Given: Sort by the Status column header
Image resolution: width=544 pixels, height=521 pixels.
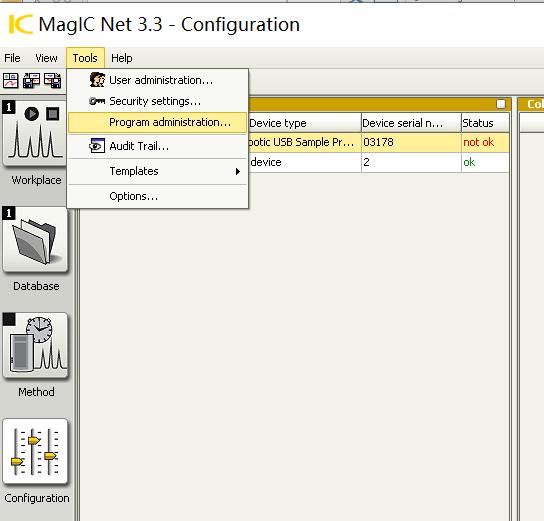Looking at the screenshot, I should tap(485, 123).
